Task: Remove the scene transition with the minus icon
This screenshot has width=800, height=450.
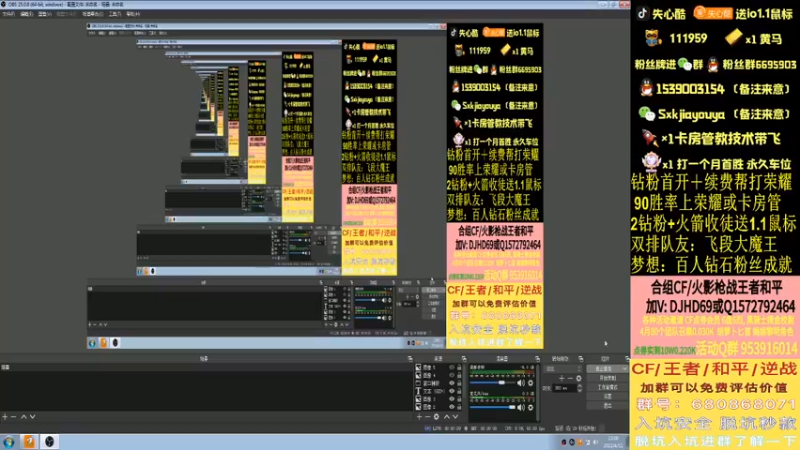Action: pyautogui.click(x=570, y=378)
